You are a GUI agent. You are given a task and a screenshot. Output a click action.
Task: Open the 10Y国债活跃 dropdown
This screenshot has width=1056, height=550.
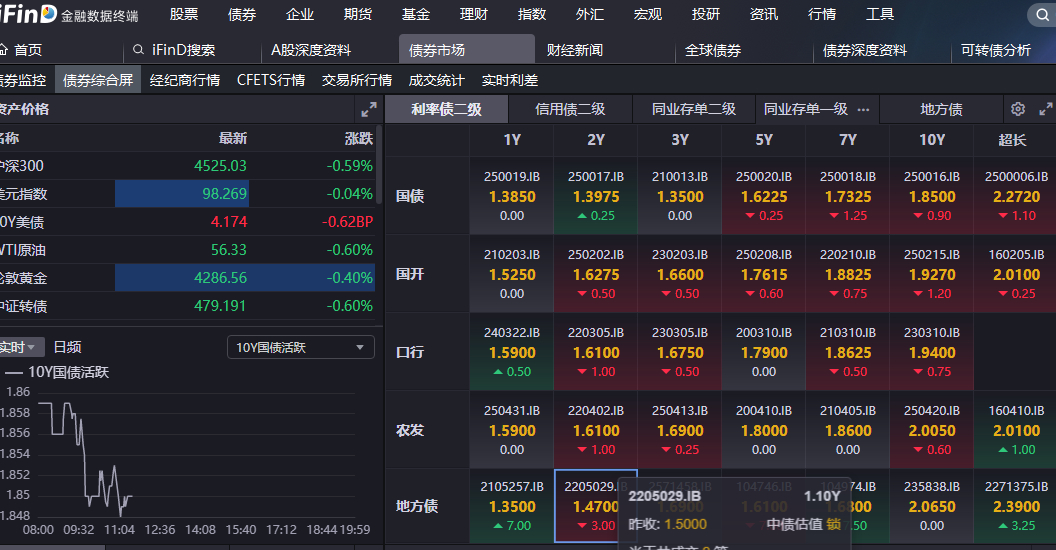coord(300,347)
